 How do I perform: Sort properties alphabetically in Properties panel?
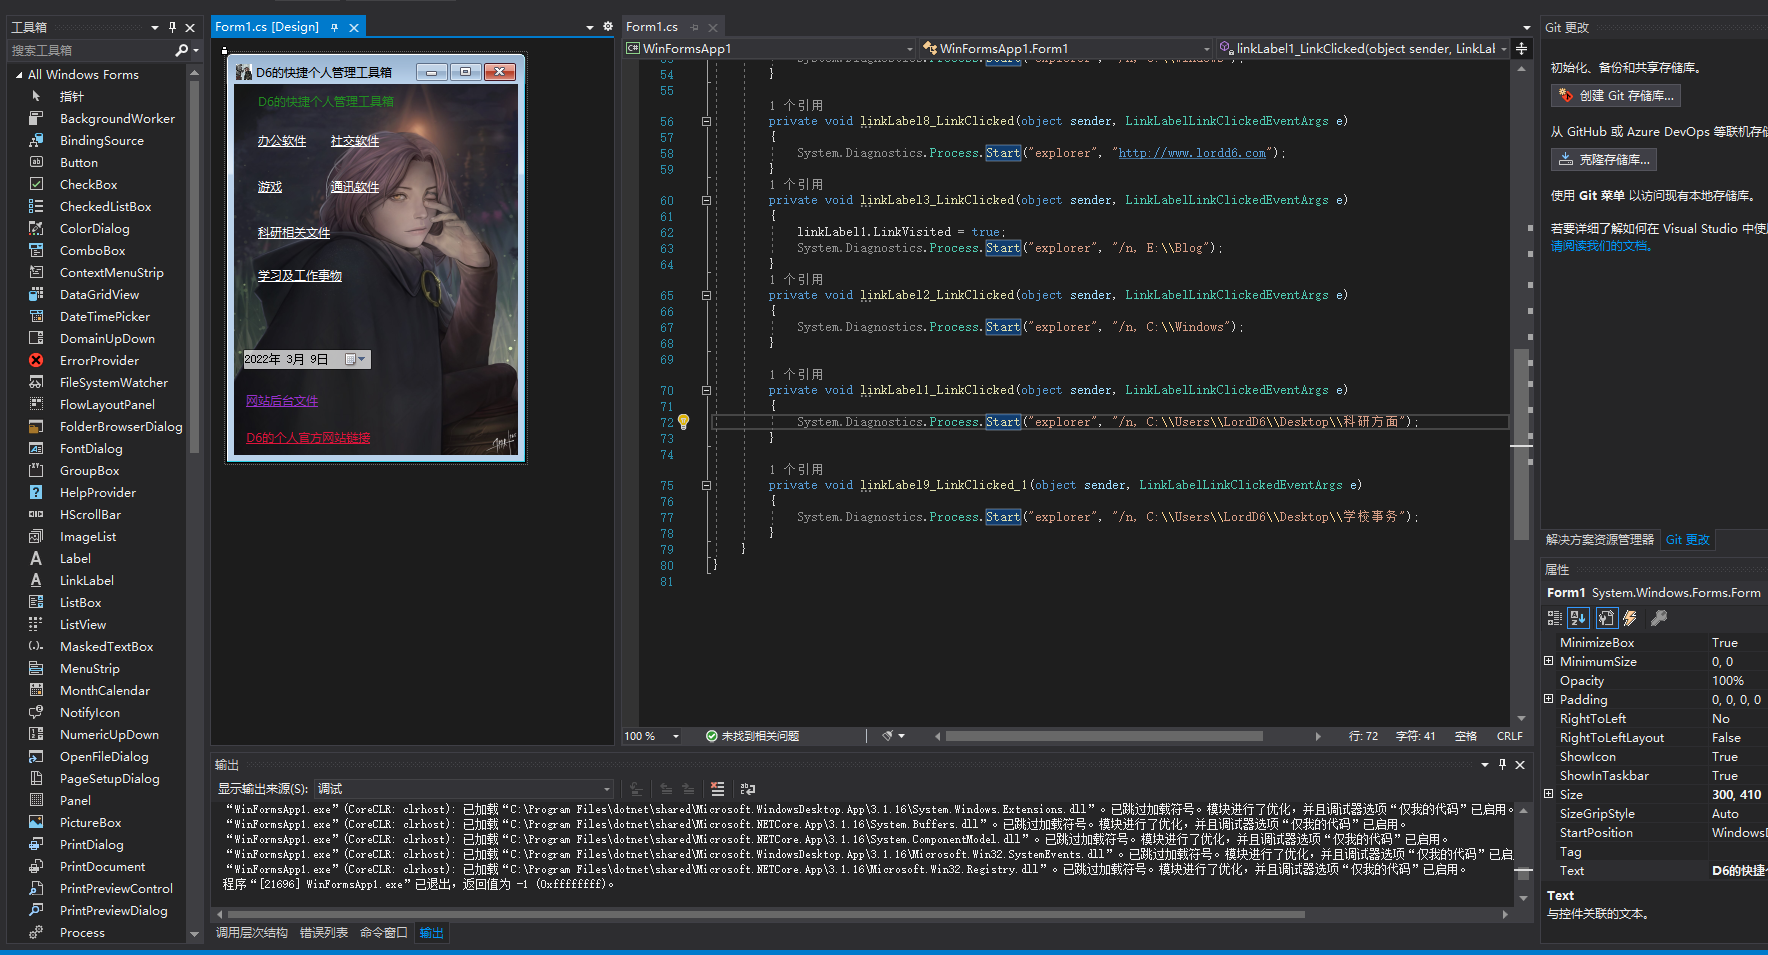tap(1578, 617)
